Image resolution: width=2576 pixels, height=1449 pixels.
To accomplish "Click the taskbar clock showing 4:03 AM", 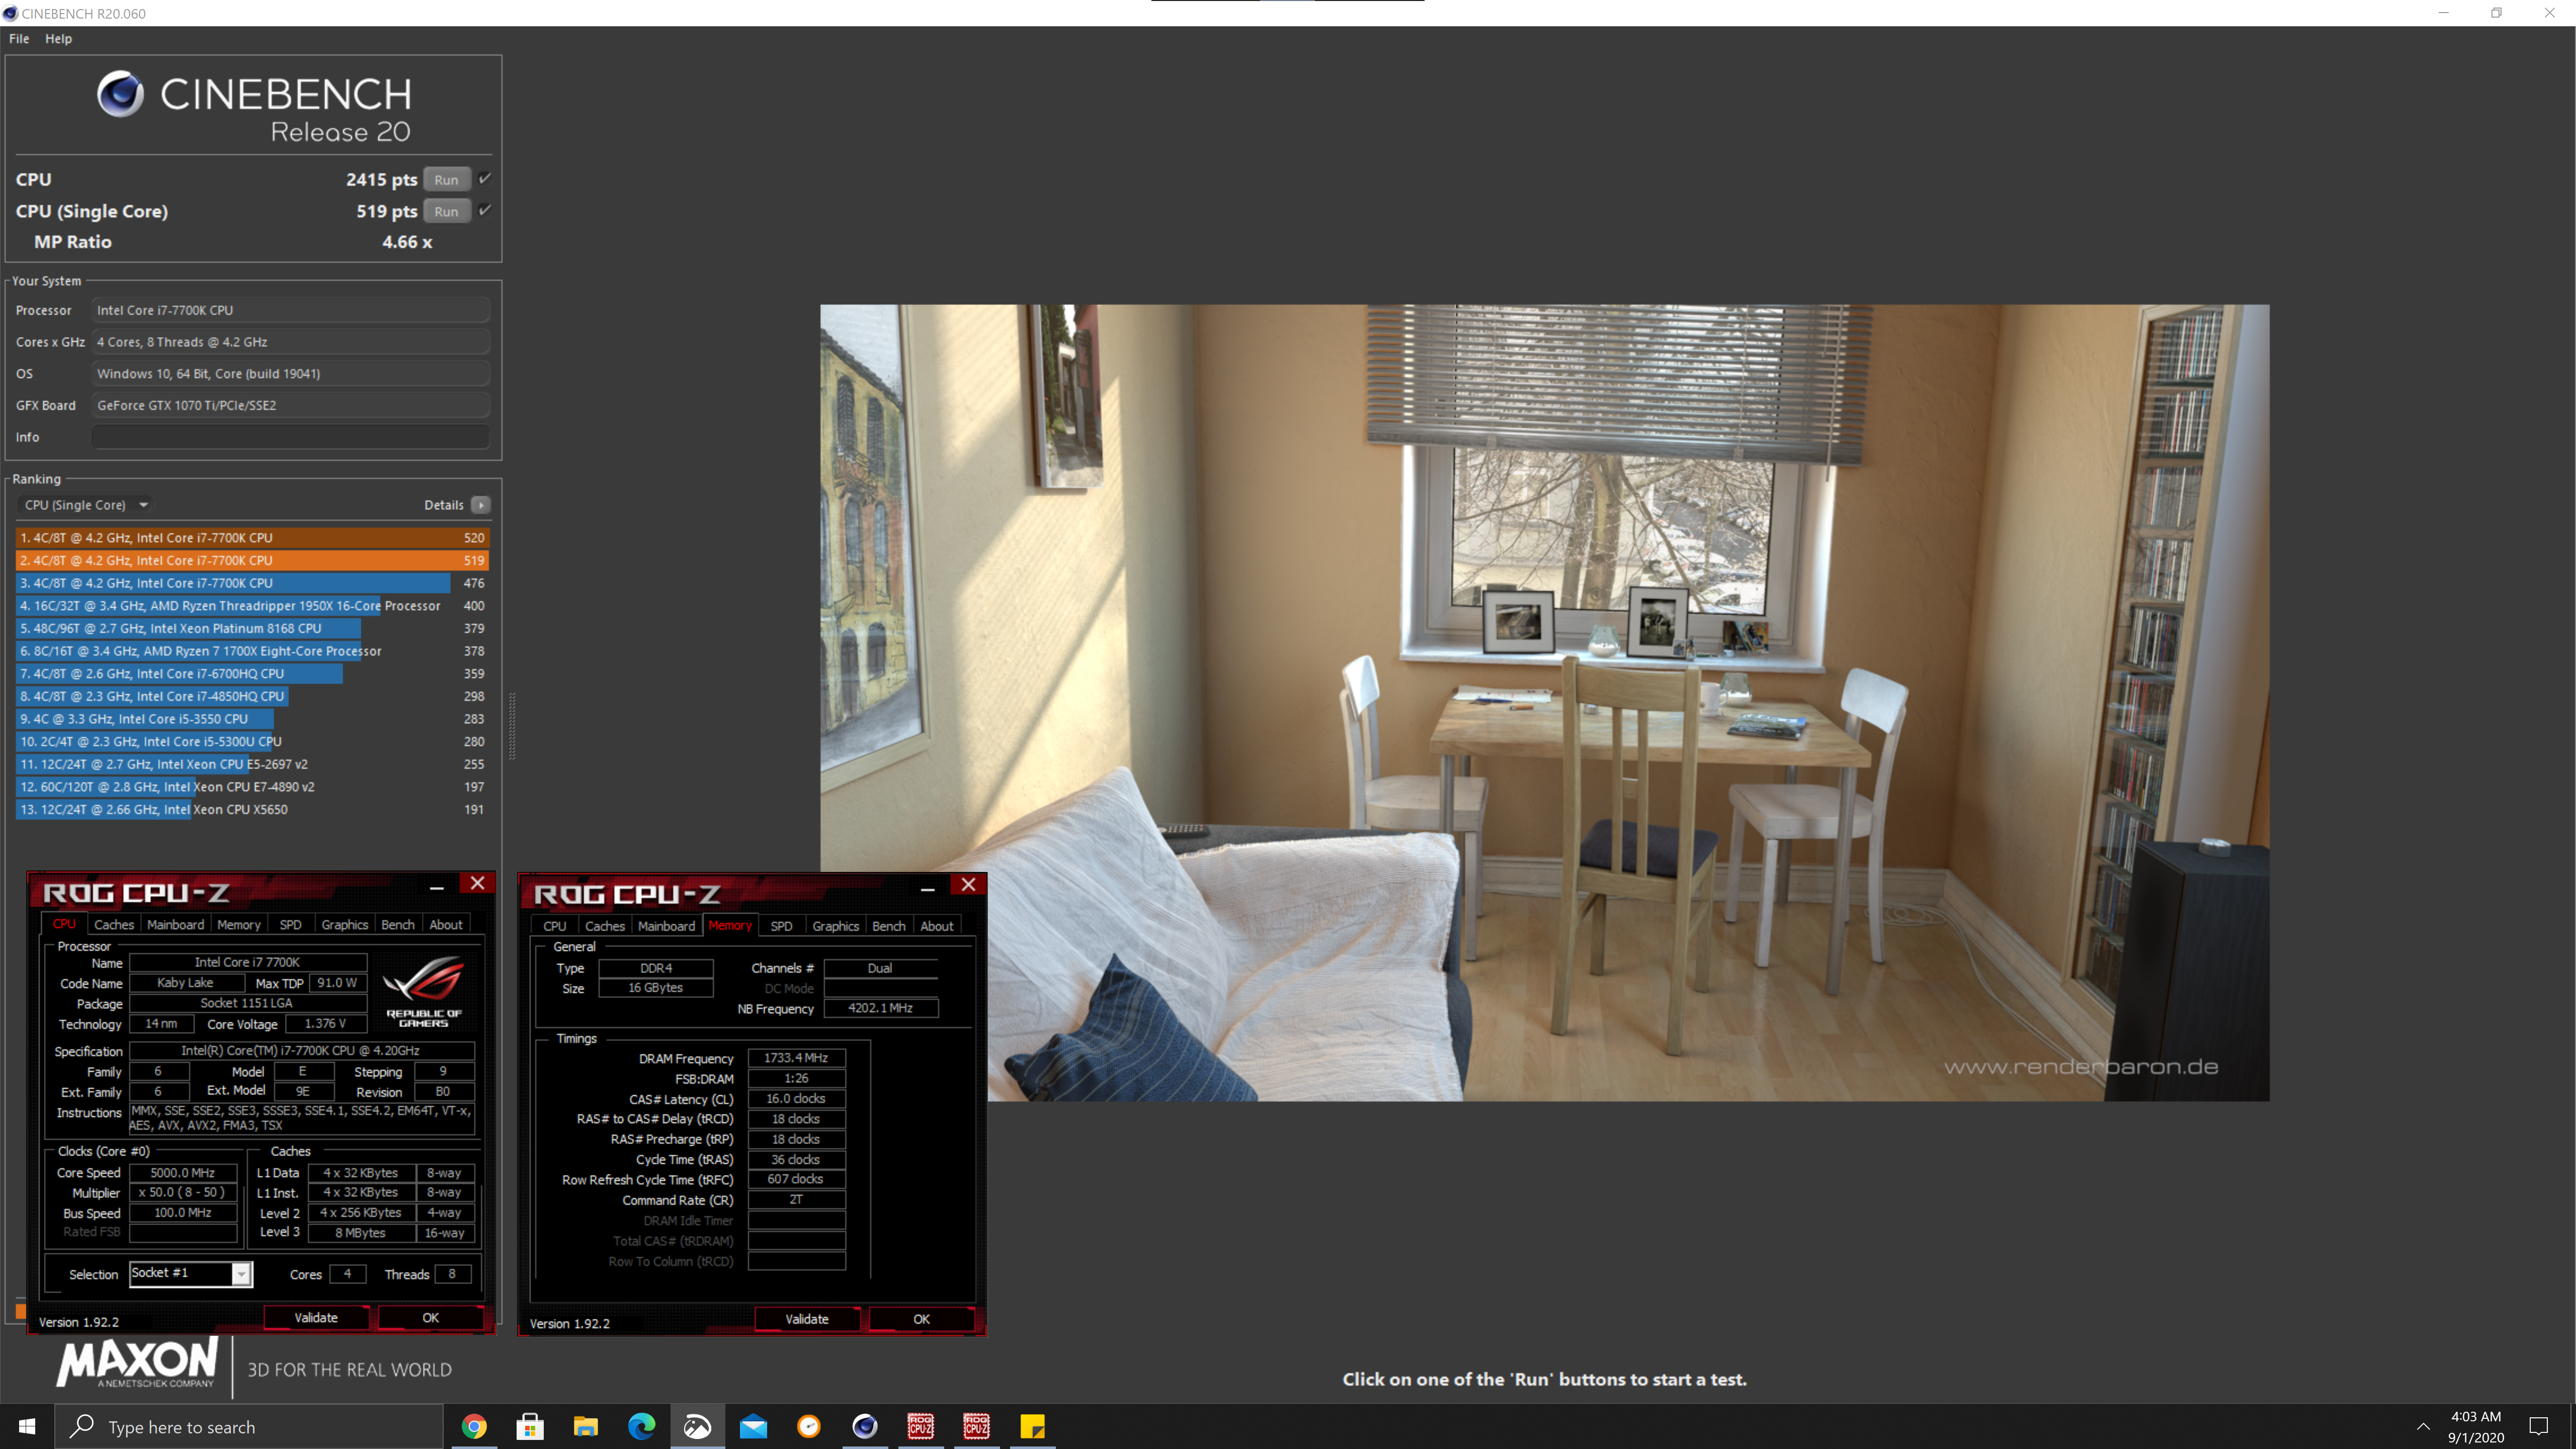I will [x=2476, y=1427].
